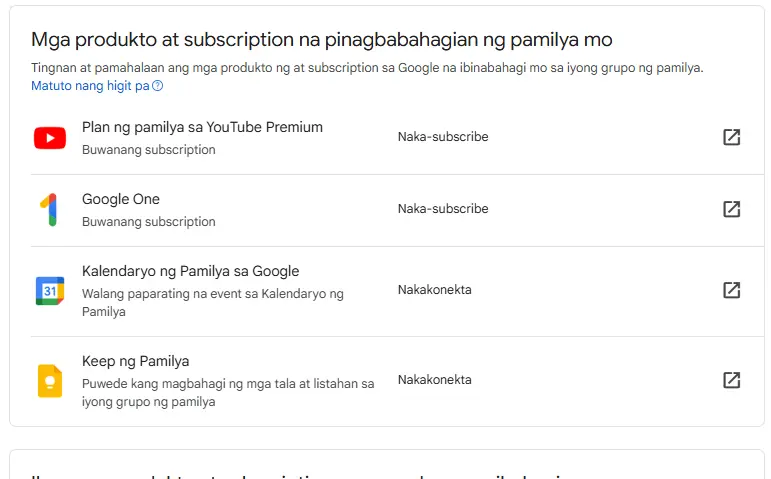Click the question mark help icon

157,86
